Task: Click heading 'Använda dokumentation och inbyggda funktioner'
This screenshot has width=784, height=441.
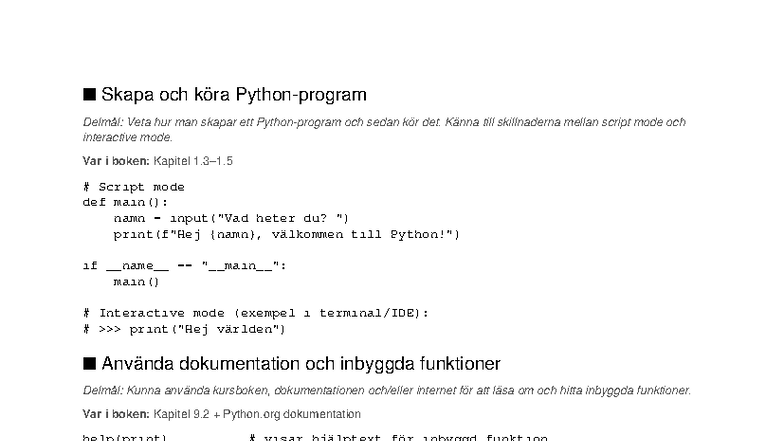Action: [300, 364]
